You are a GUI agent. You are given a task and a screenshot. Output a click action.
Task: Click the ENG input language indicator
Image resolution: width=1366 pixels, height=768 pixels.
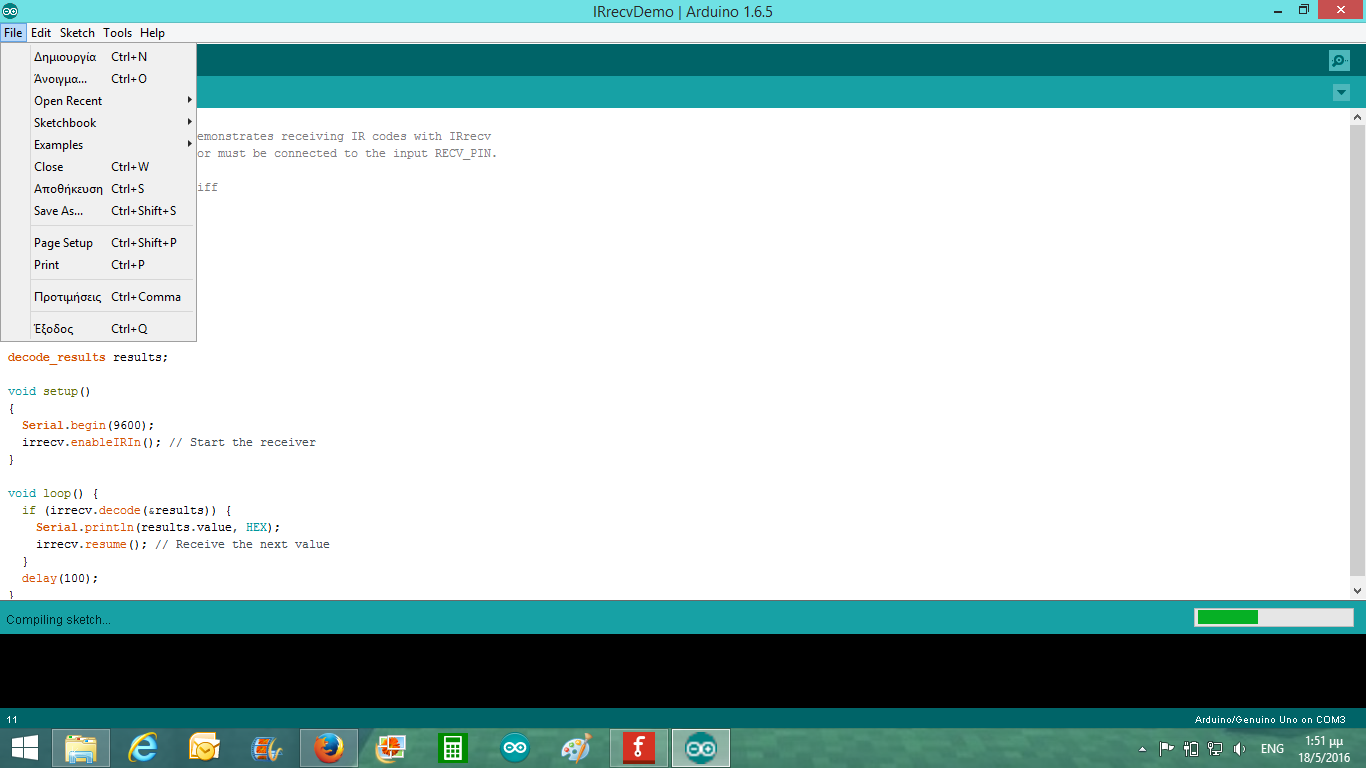pyautogui.click(x=1272, y=748)
